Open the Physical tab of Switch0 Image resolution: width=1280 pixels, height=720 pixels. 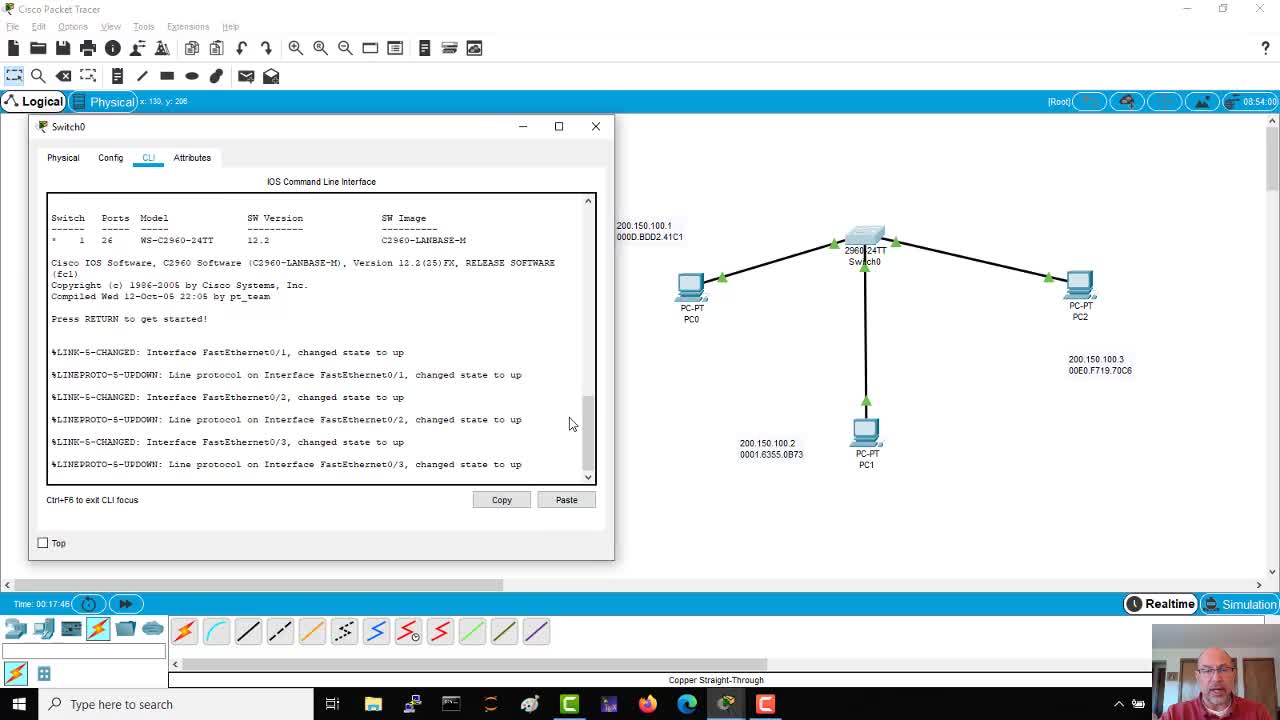pyautogui.click(x=63, y=157)
